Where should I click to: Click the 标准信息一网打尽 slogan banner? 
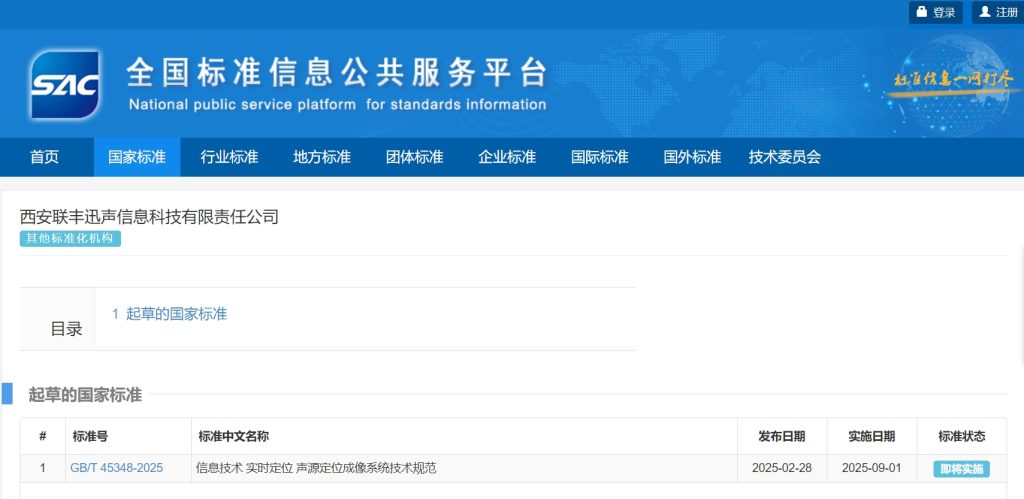[x=954, y=81]
